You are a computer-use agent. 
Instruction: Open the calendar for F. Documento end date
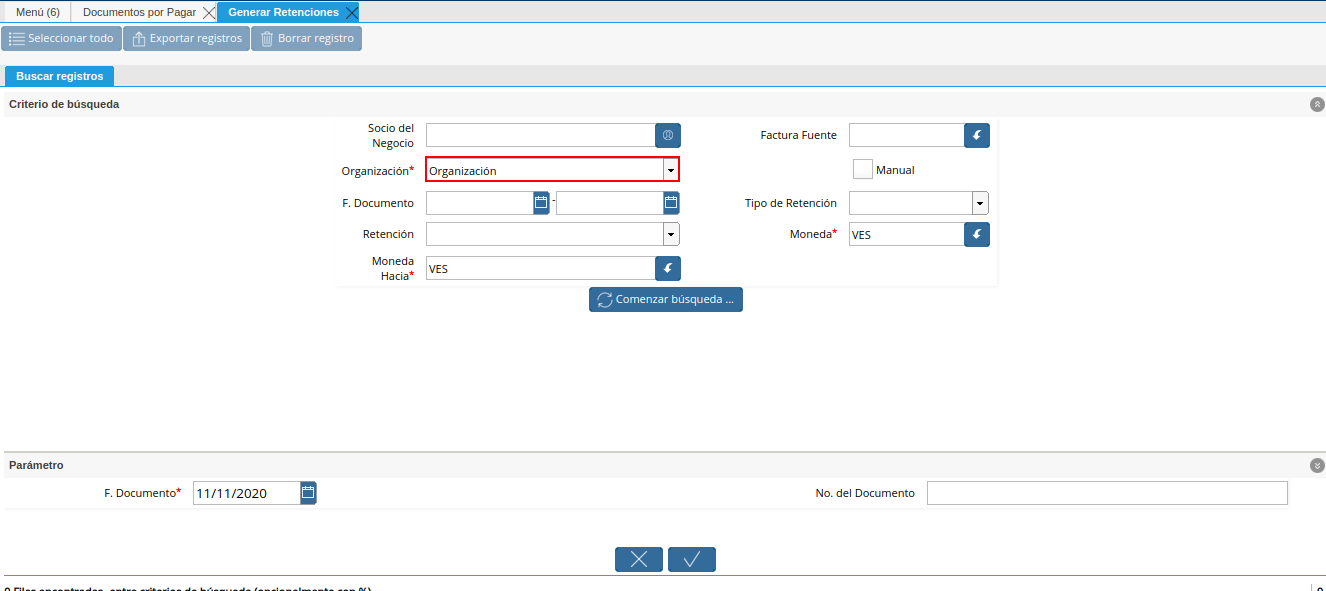point(669,202)
